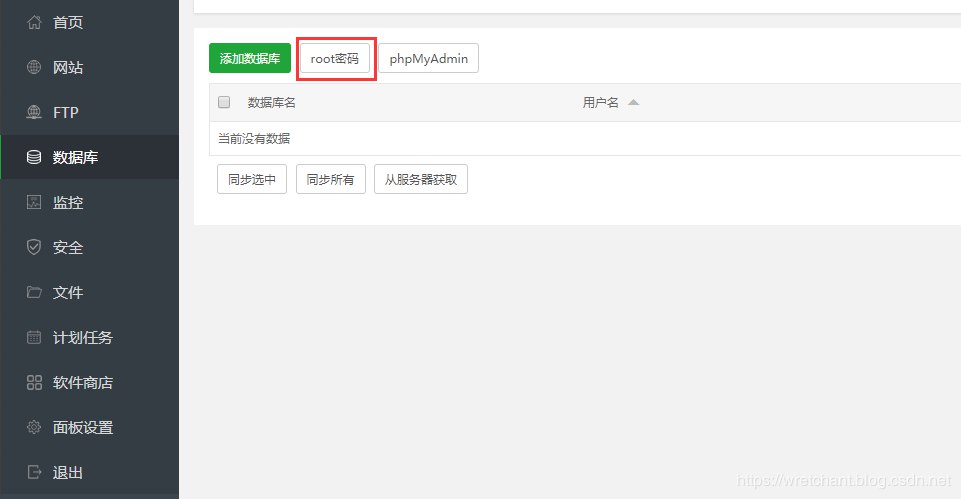Viewport: 961px width, 499px height.
Task: Sort by username column arrow
Action: coord(633,102)
